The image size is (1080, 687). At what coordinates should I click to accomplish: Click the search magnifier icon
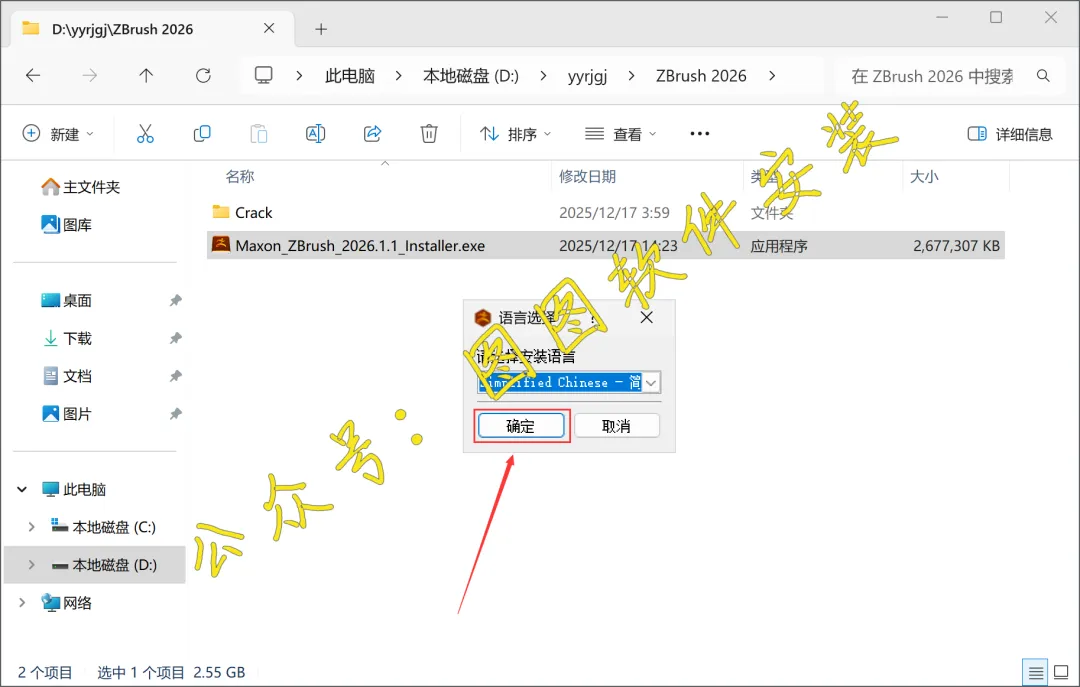[1043, 76]
